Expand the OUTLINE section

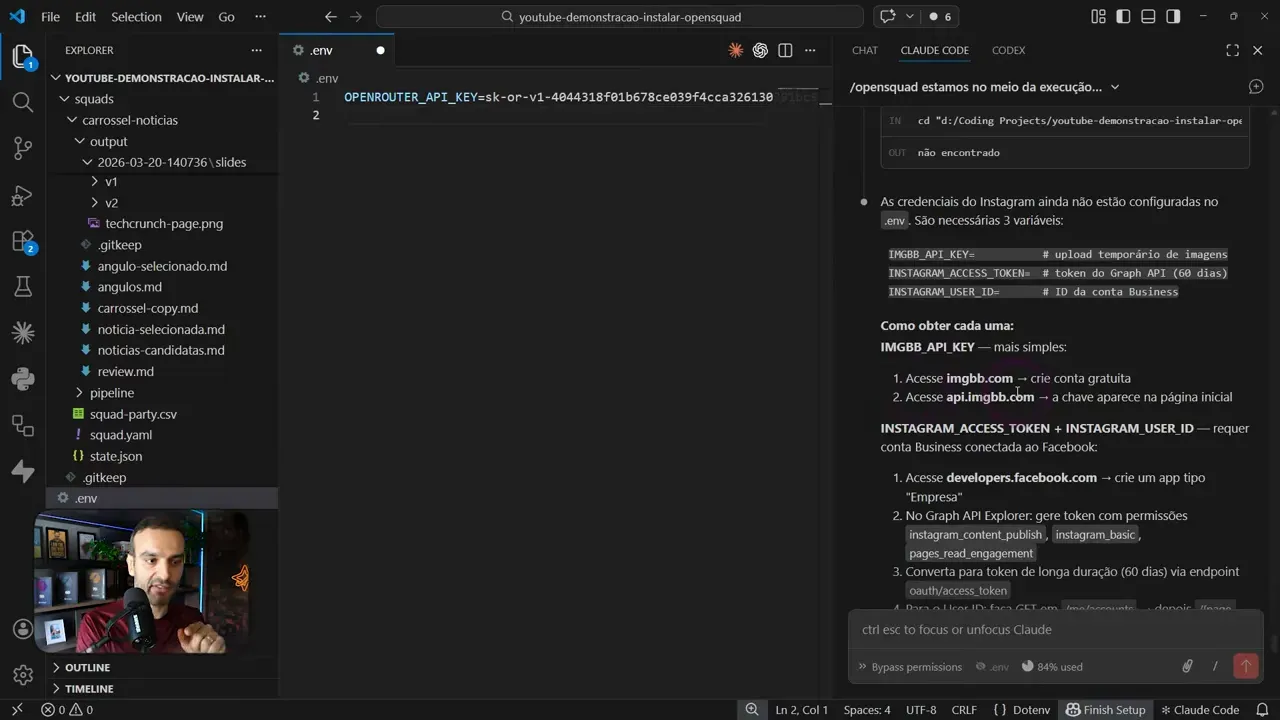[87, 667]
